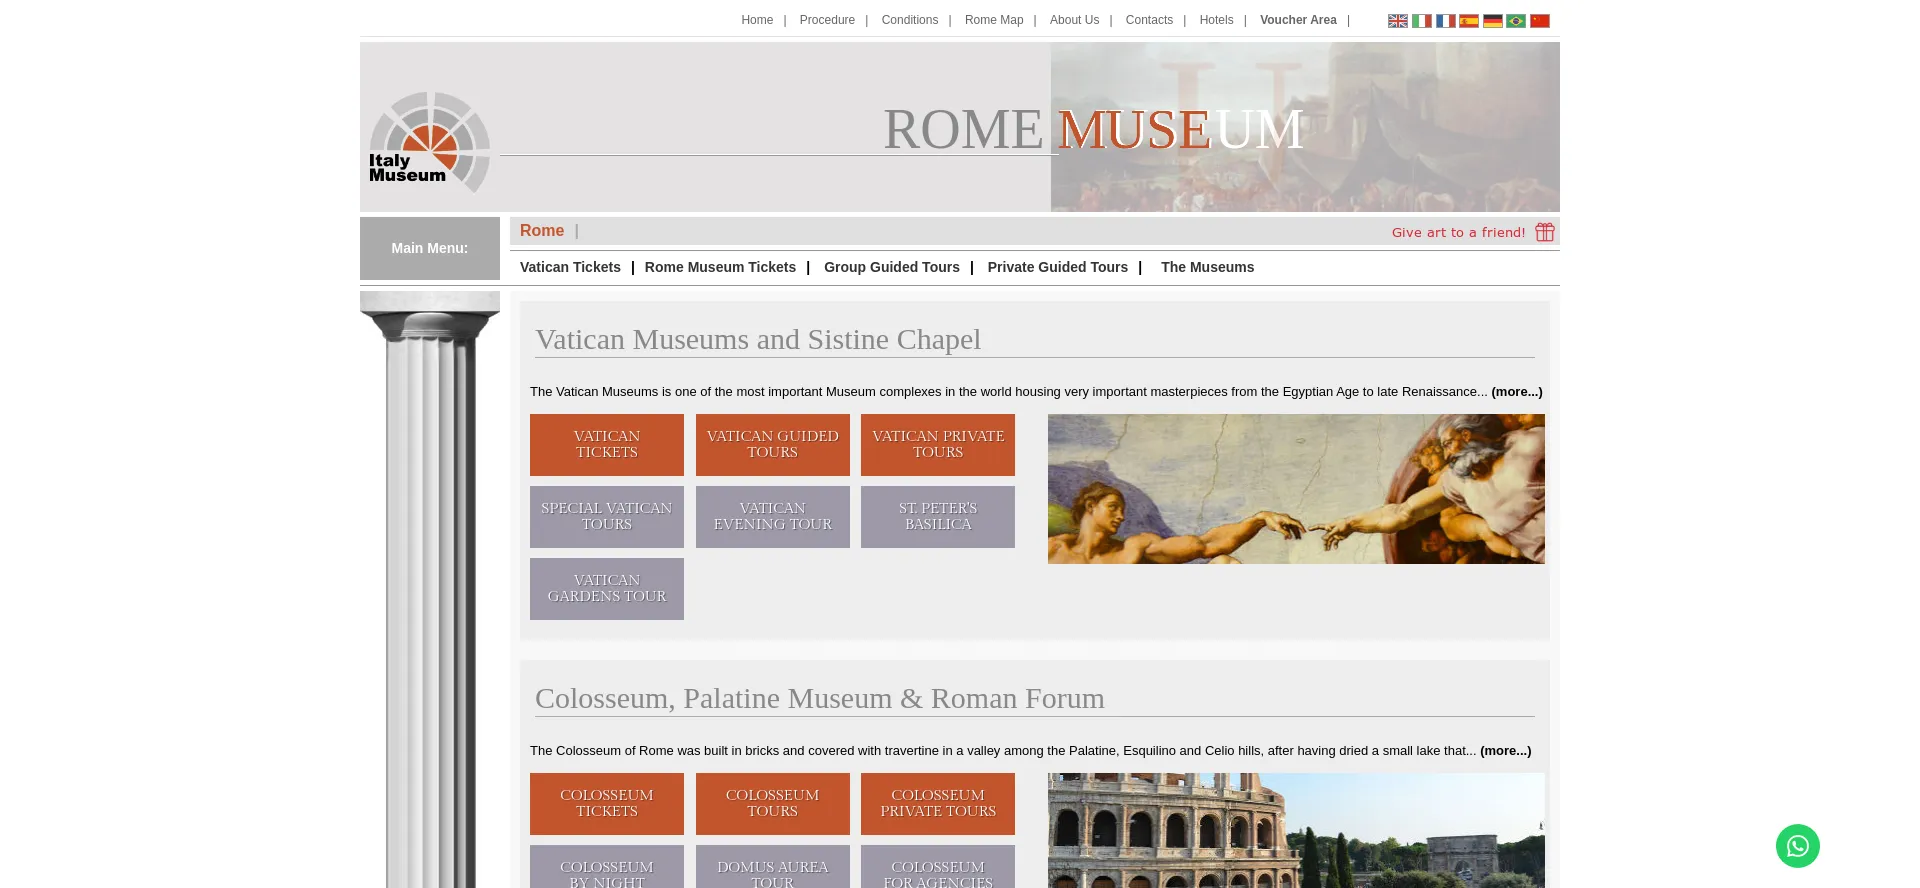Click the gift box icon
1920x888 pixels.
pyautogui.click(x=1545, y=232)
